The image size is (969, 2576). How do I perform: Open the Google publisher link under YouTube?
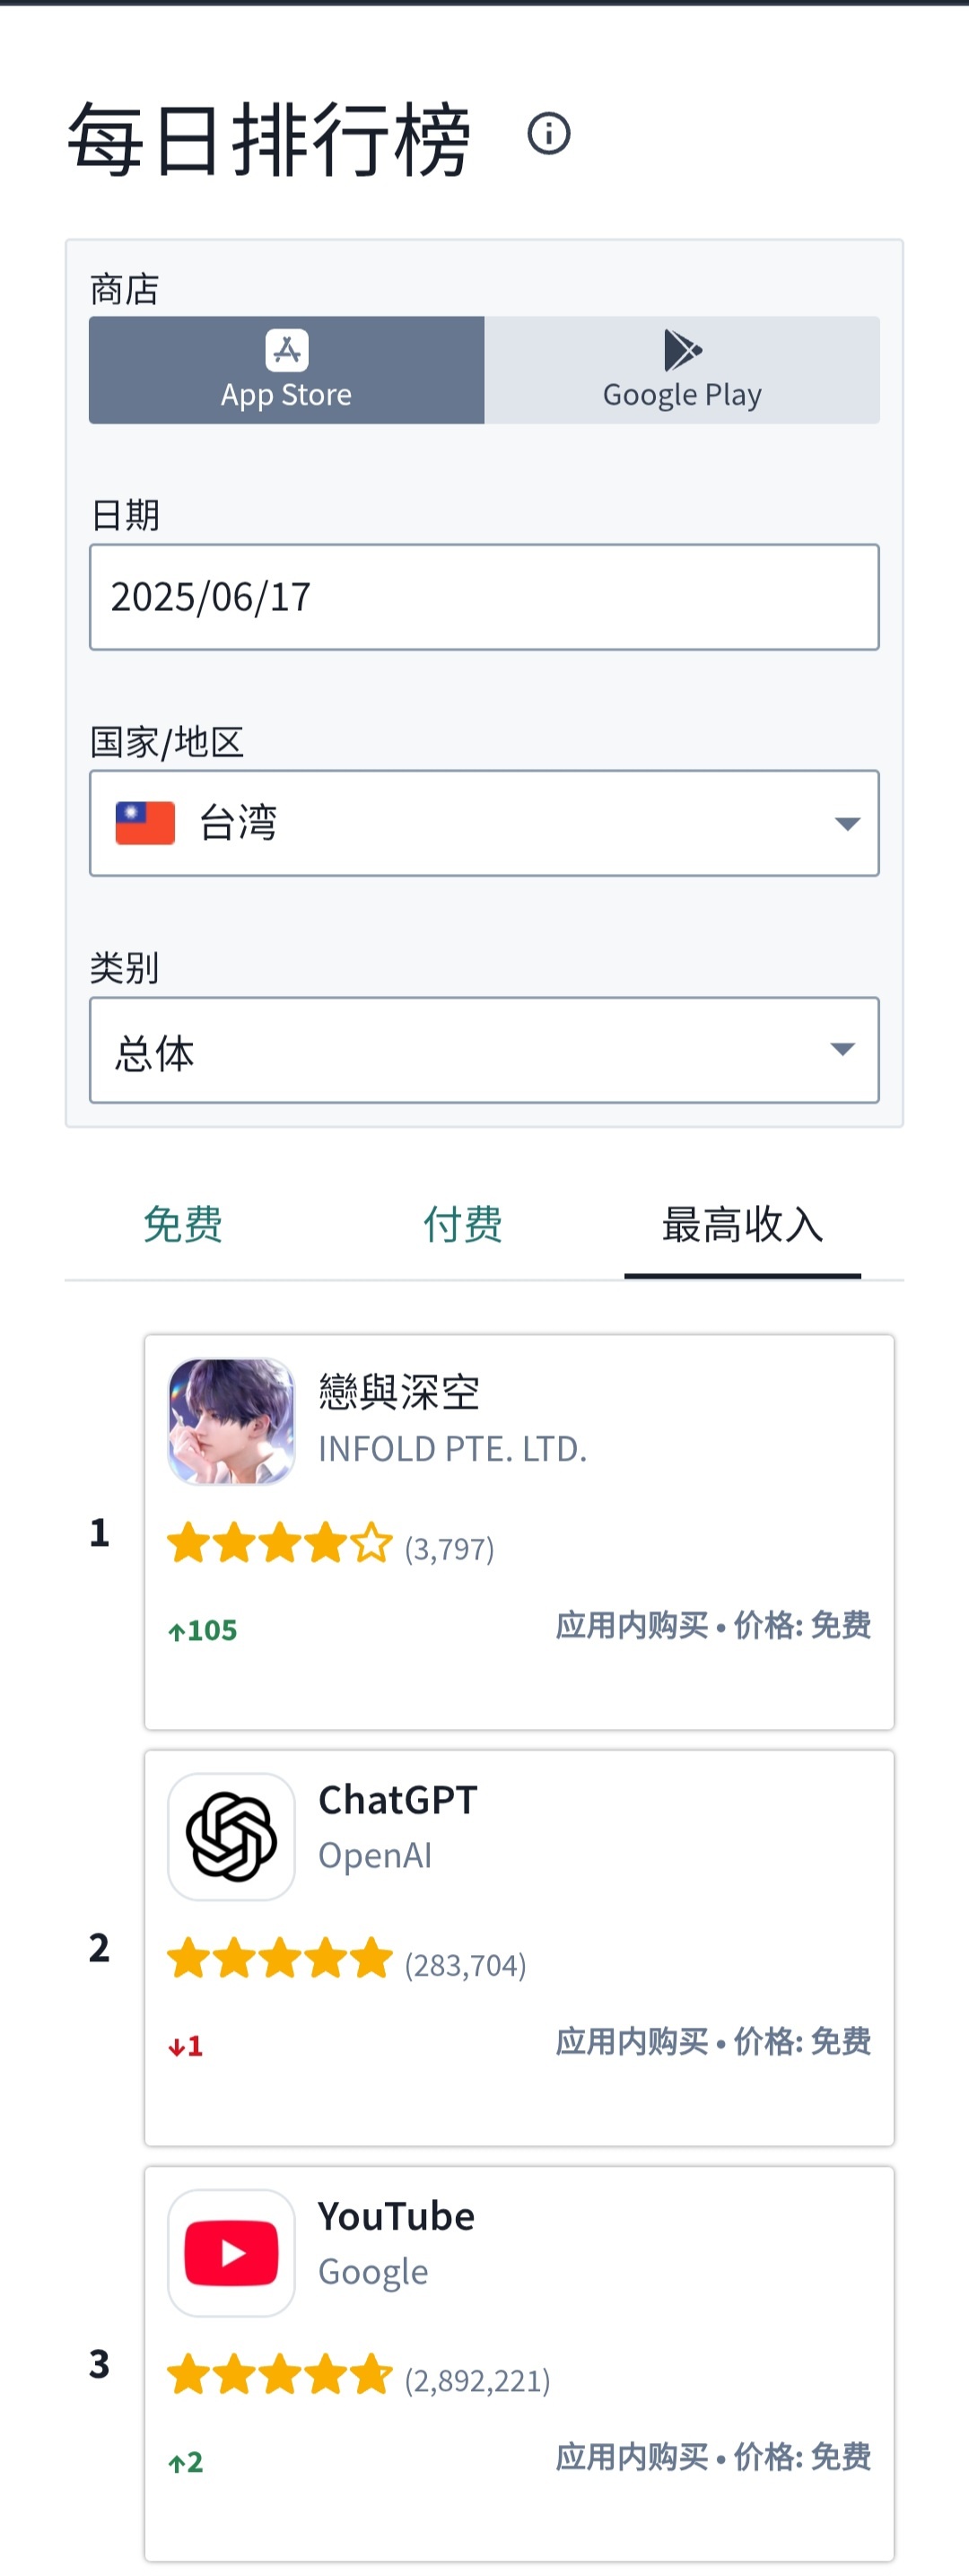[373, 2272]
